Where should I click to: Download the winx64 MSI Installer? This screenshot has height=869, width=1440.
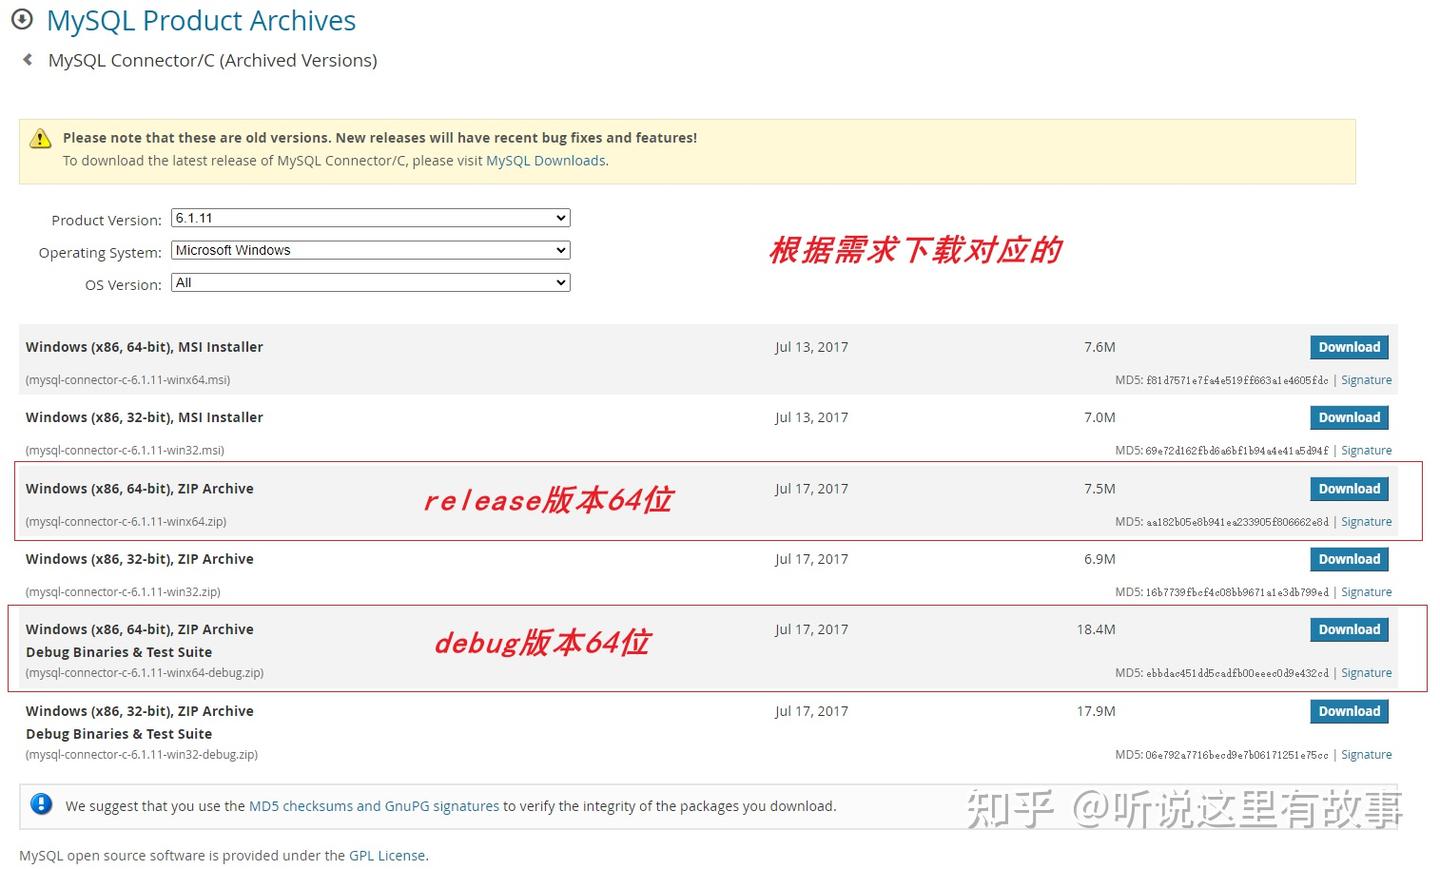pos(1348,346)
